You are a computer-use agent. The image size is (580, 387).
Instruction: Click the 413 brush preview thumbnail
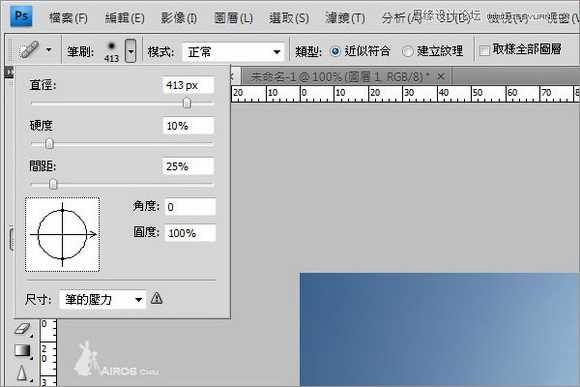coord(111,51)
